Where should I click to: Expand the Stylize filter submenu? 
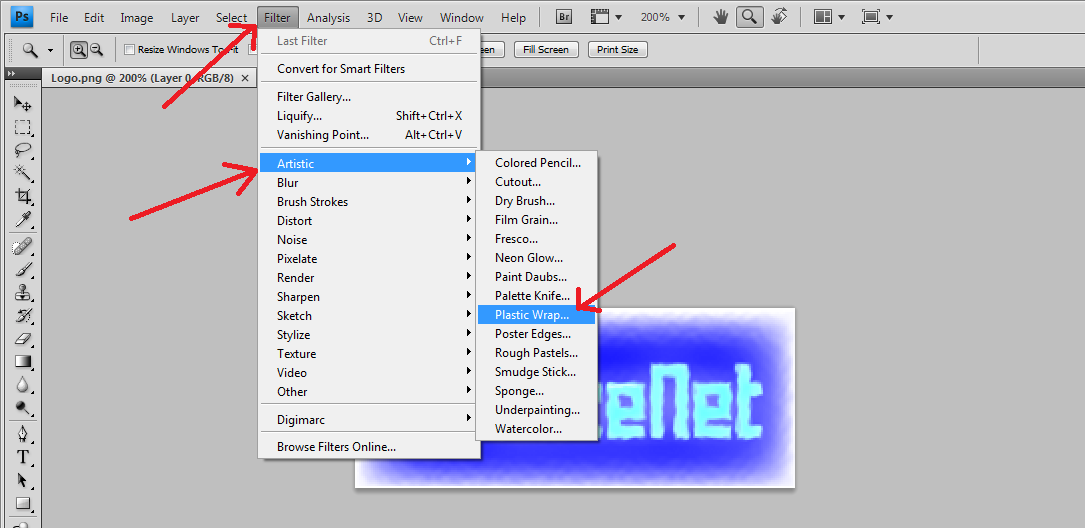[x=369, y=334]
